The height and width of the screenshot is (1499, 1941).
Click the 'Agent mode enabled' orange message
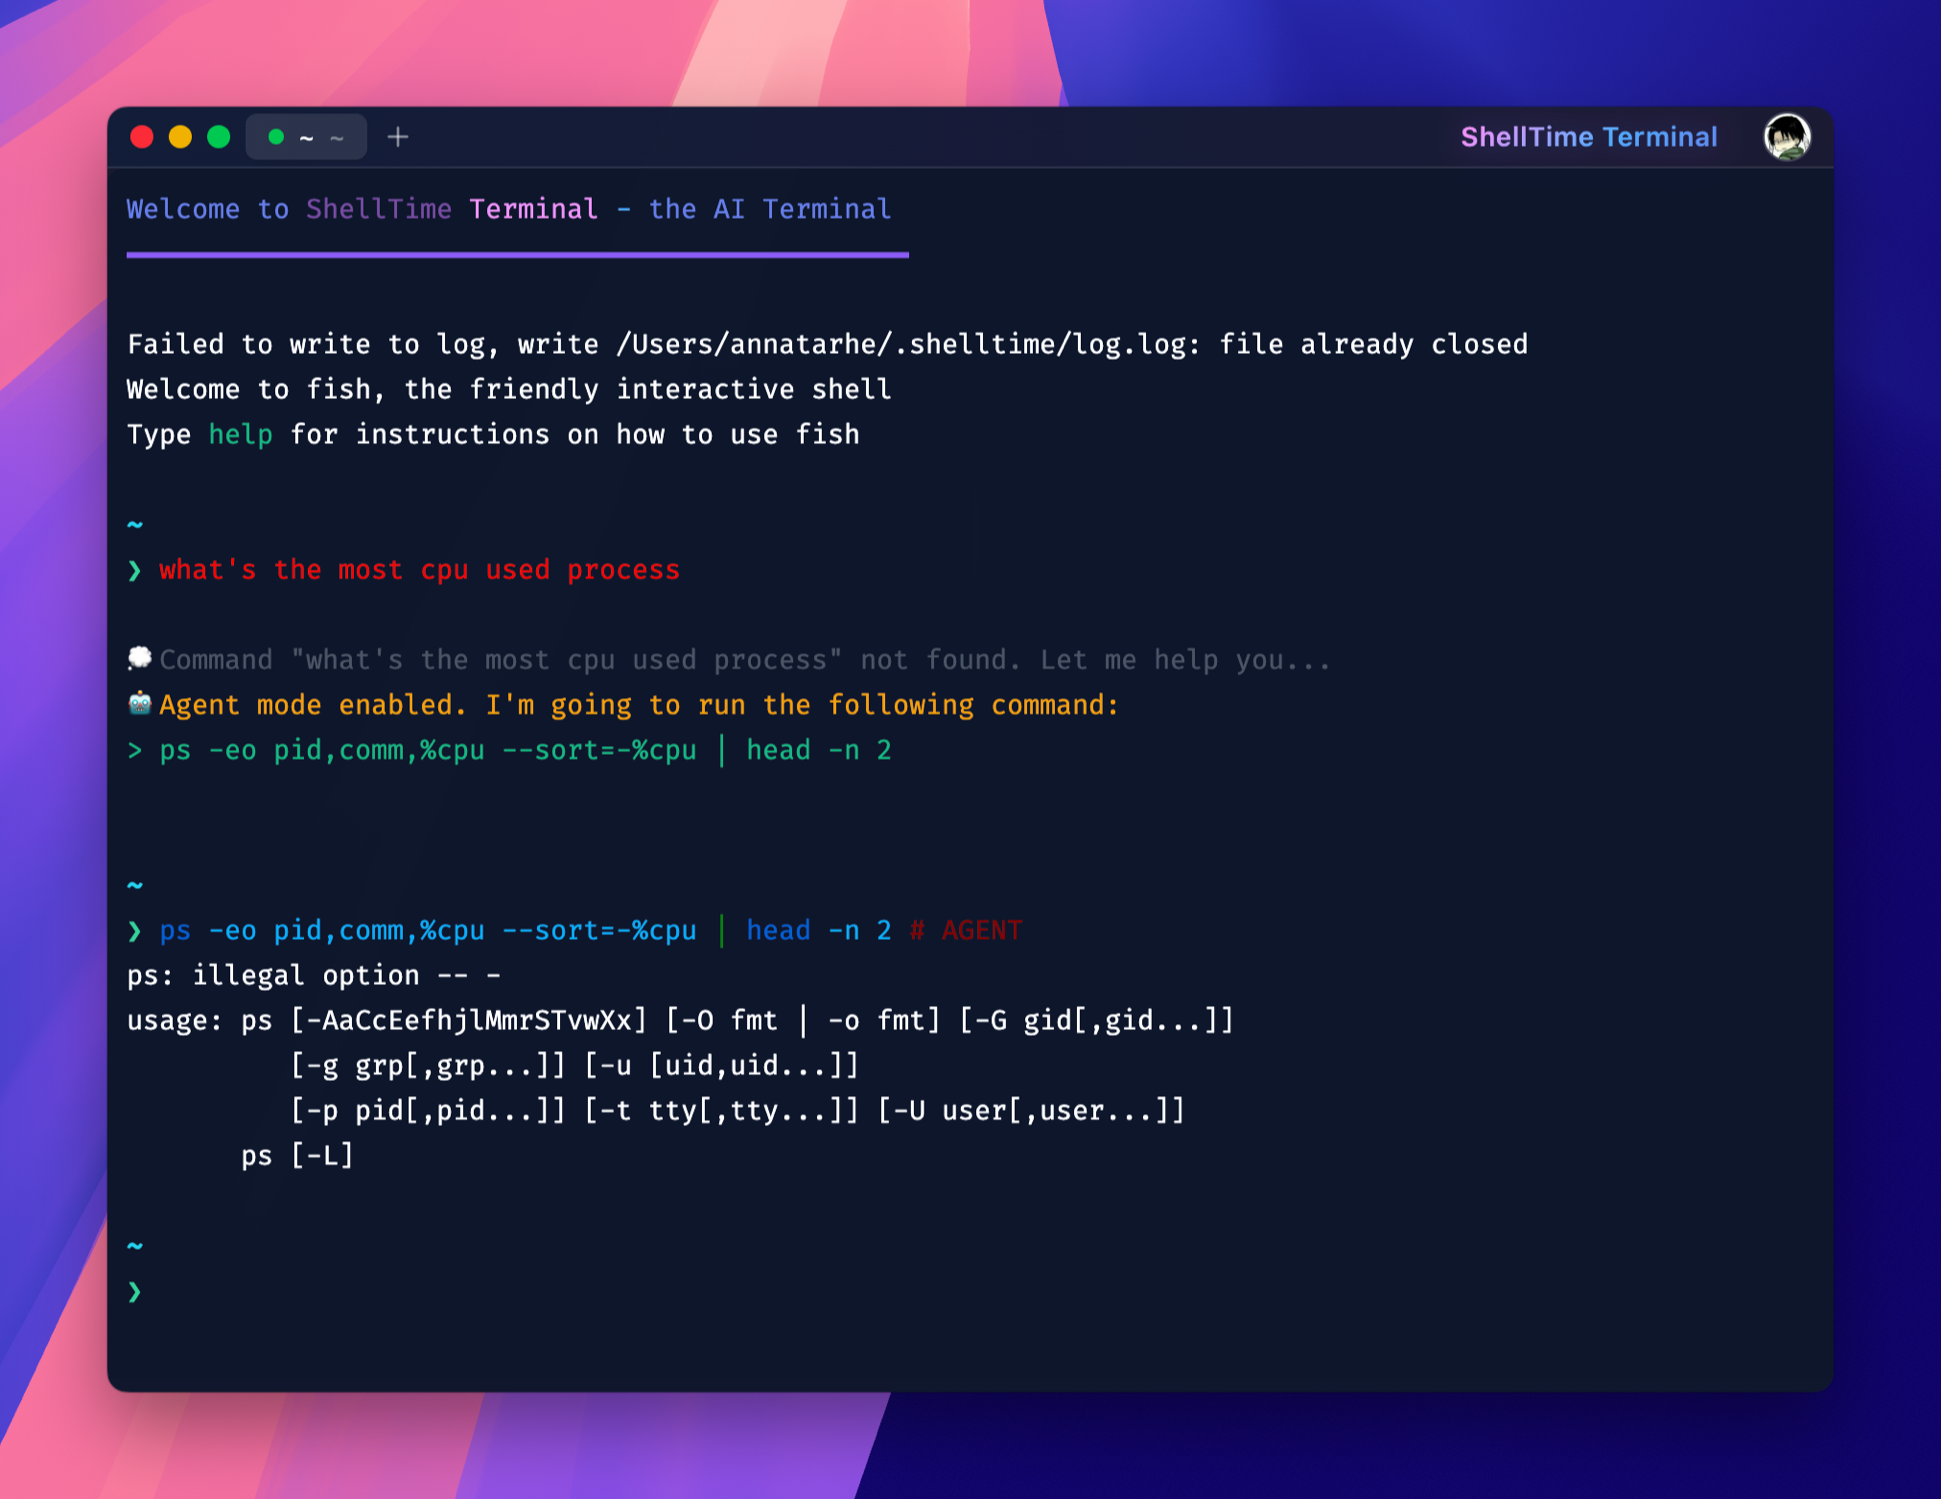click(x=639, y=705)
